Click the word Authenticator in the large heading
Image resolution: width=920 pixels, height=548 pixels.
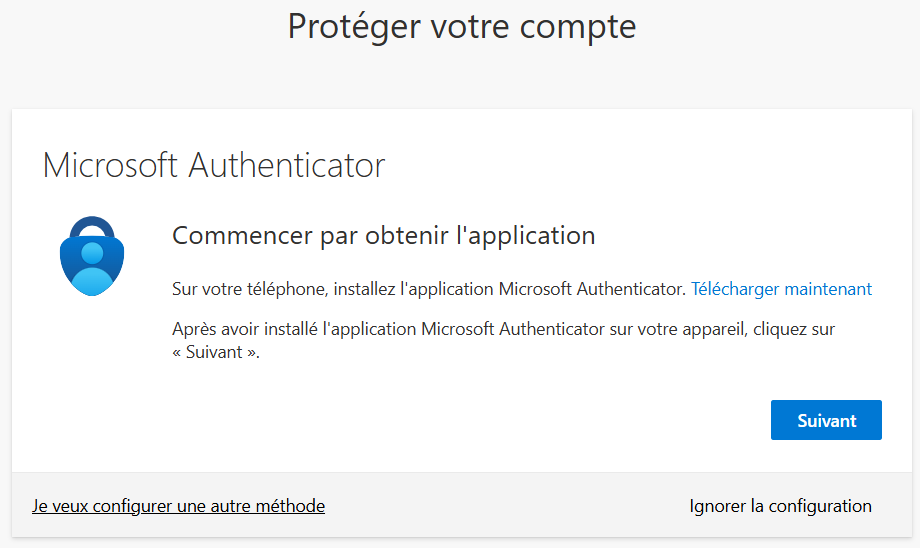(287, 165)
